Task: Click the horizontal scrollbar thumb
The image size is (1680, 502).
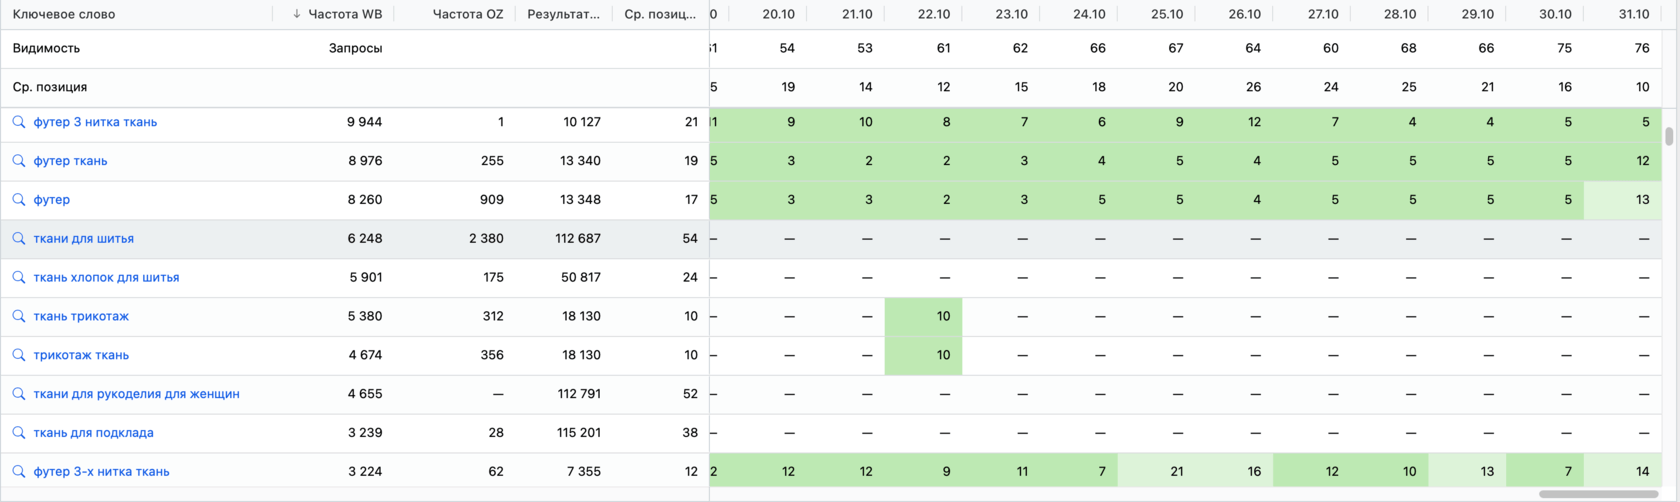Action: 1599,494
